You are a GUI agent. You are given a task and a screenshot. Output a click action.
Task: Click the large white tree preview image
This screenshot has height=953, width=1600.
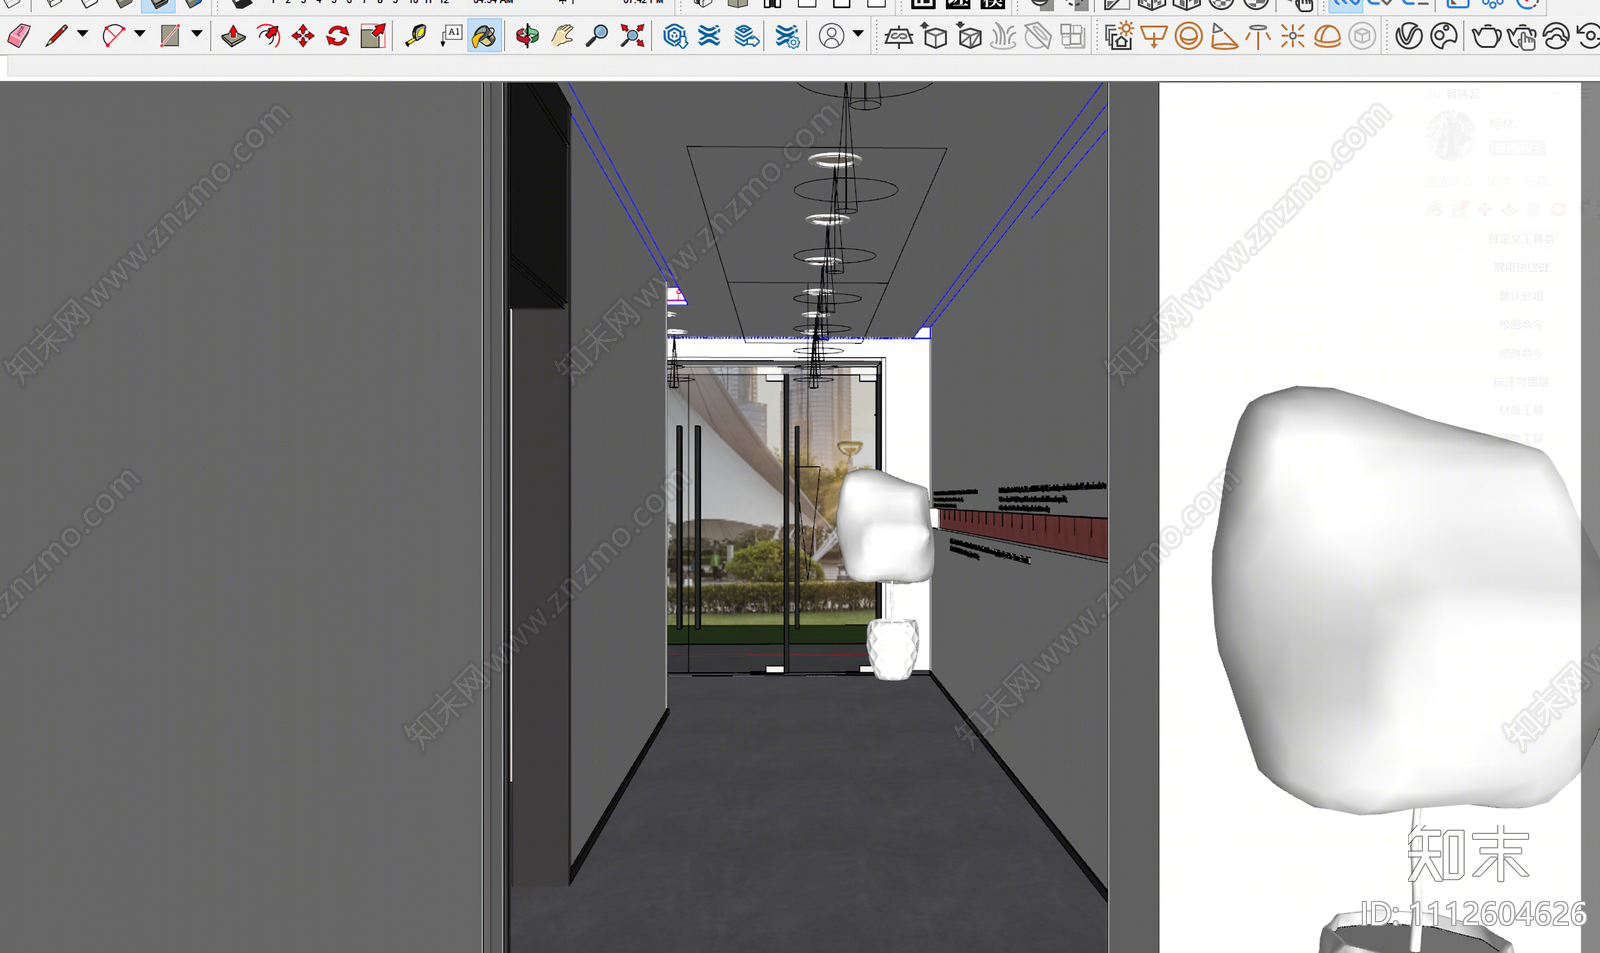tap(1400, 600)
